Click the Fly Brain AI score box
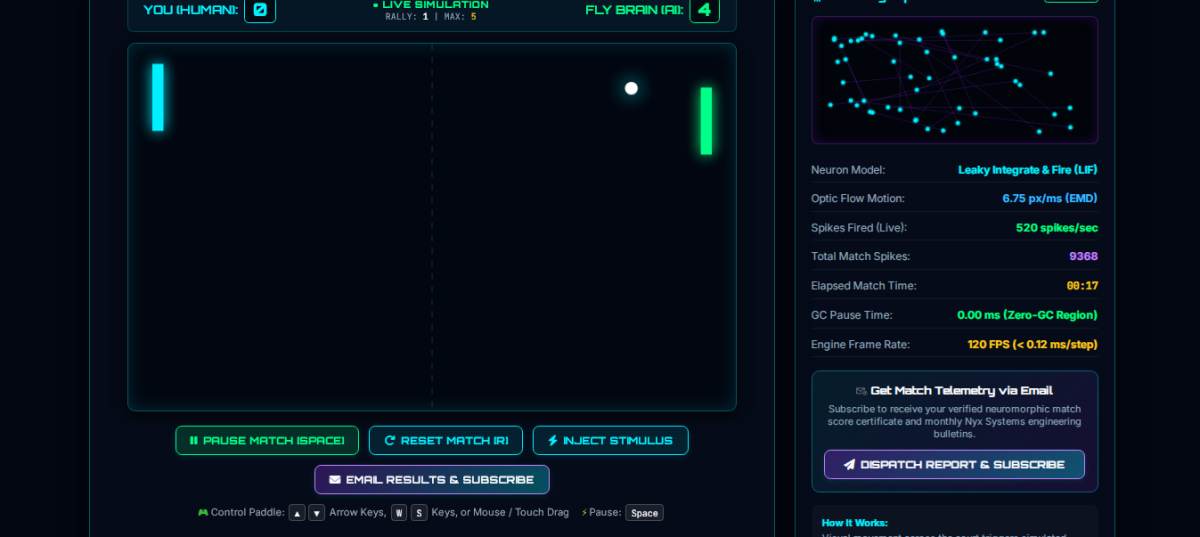 click(704, 10)
